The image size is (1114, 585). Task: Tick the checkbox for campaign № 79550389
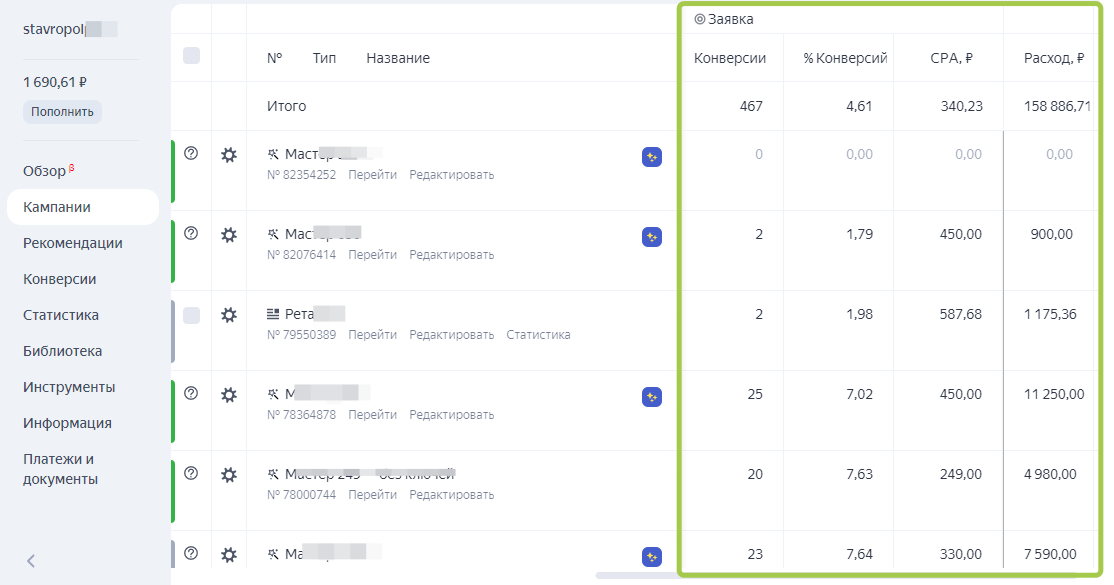pyautogui.click(x=191, y=315)
